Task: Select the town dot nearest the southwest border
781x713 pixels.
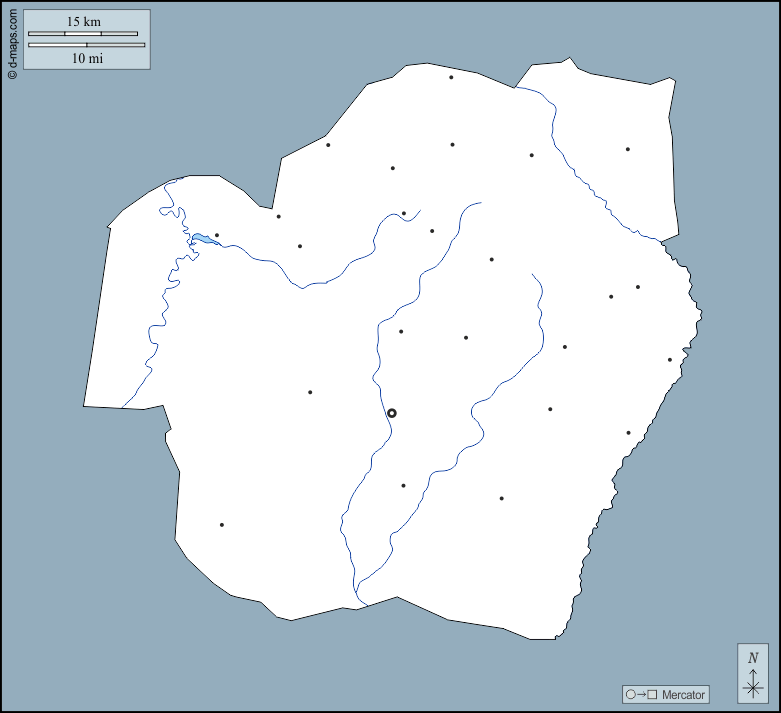Action: click(222, 525)
